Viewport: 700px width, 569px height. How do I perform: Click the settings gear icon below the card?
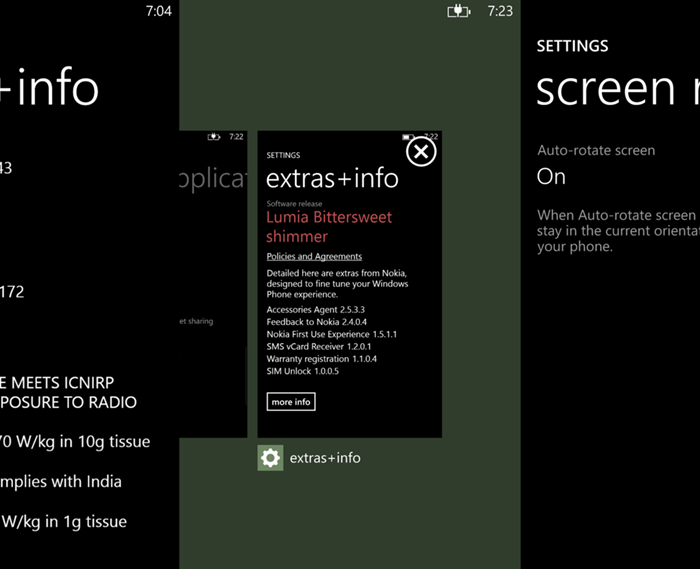tap(270, 458)
